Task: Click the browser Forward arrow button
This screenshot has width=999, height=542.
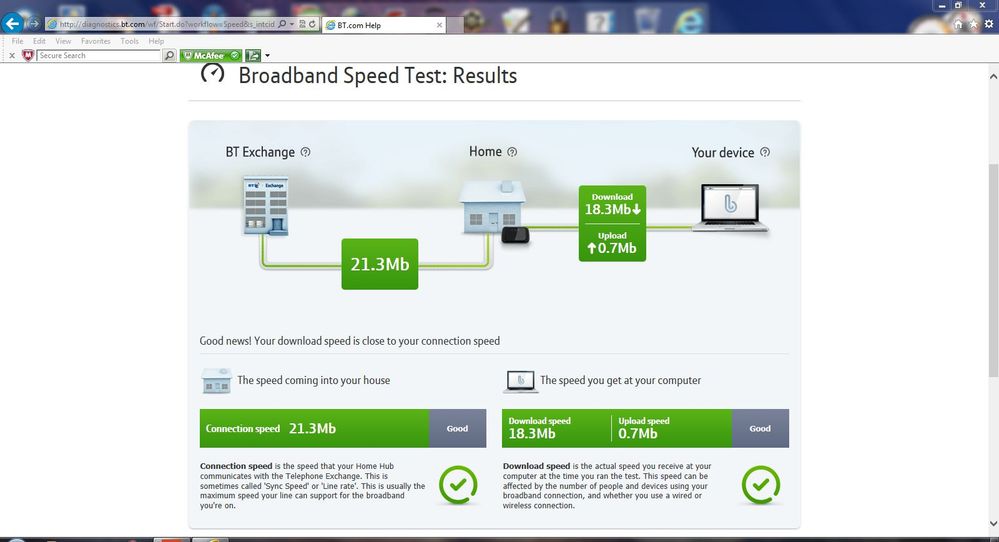Action: (x=34, y=24)
